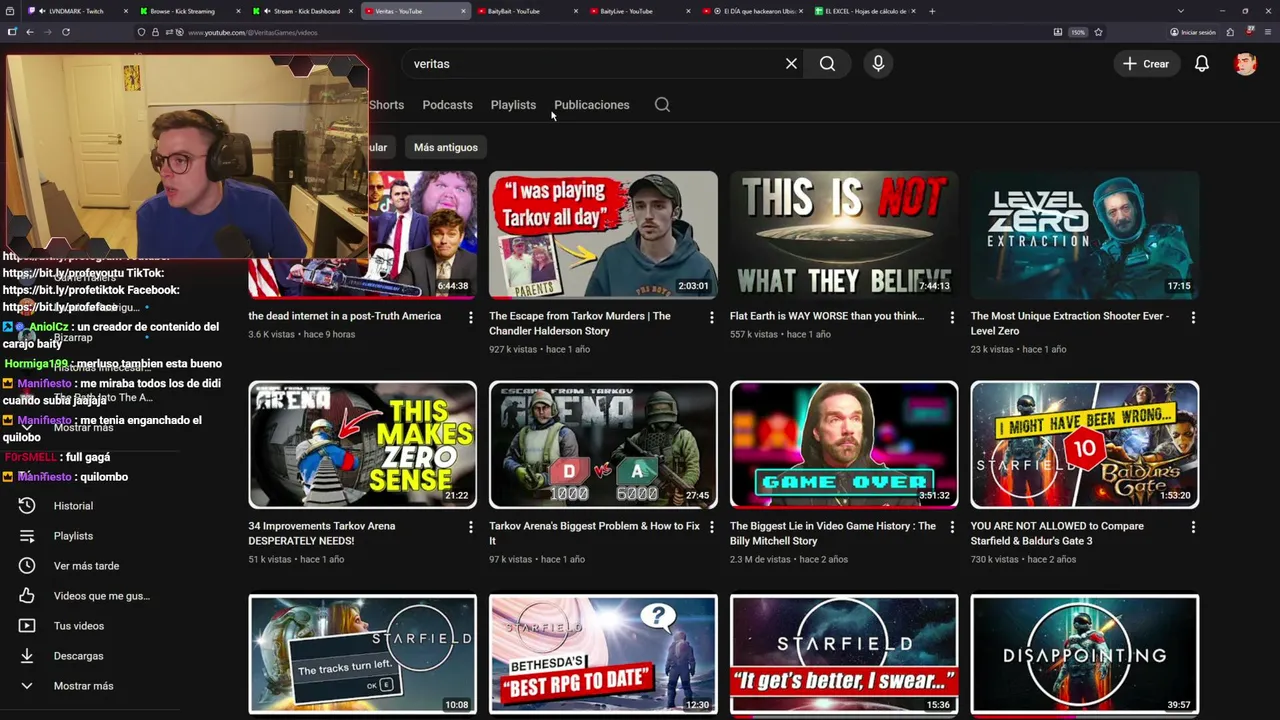The height and width of the screenshot is (720, 1280).
Task: Open the tracking protection shield icon
Action: tap(142, 32)
